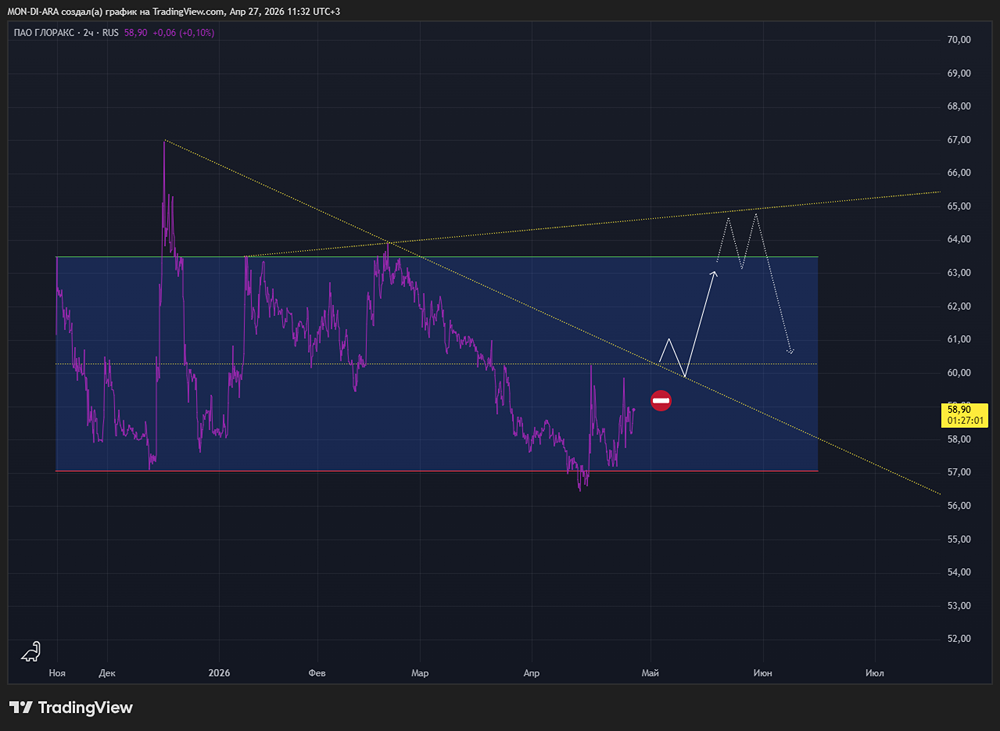
Task: Click the 55,00 price axis label
Action: pyautogui.click(x=959, y=539)
